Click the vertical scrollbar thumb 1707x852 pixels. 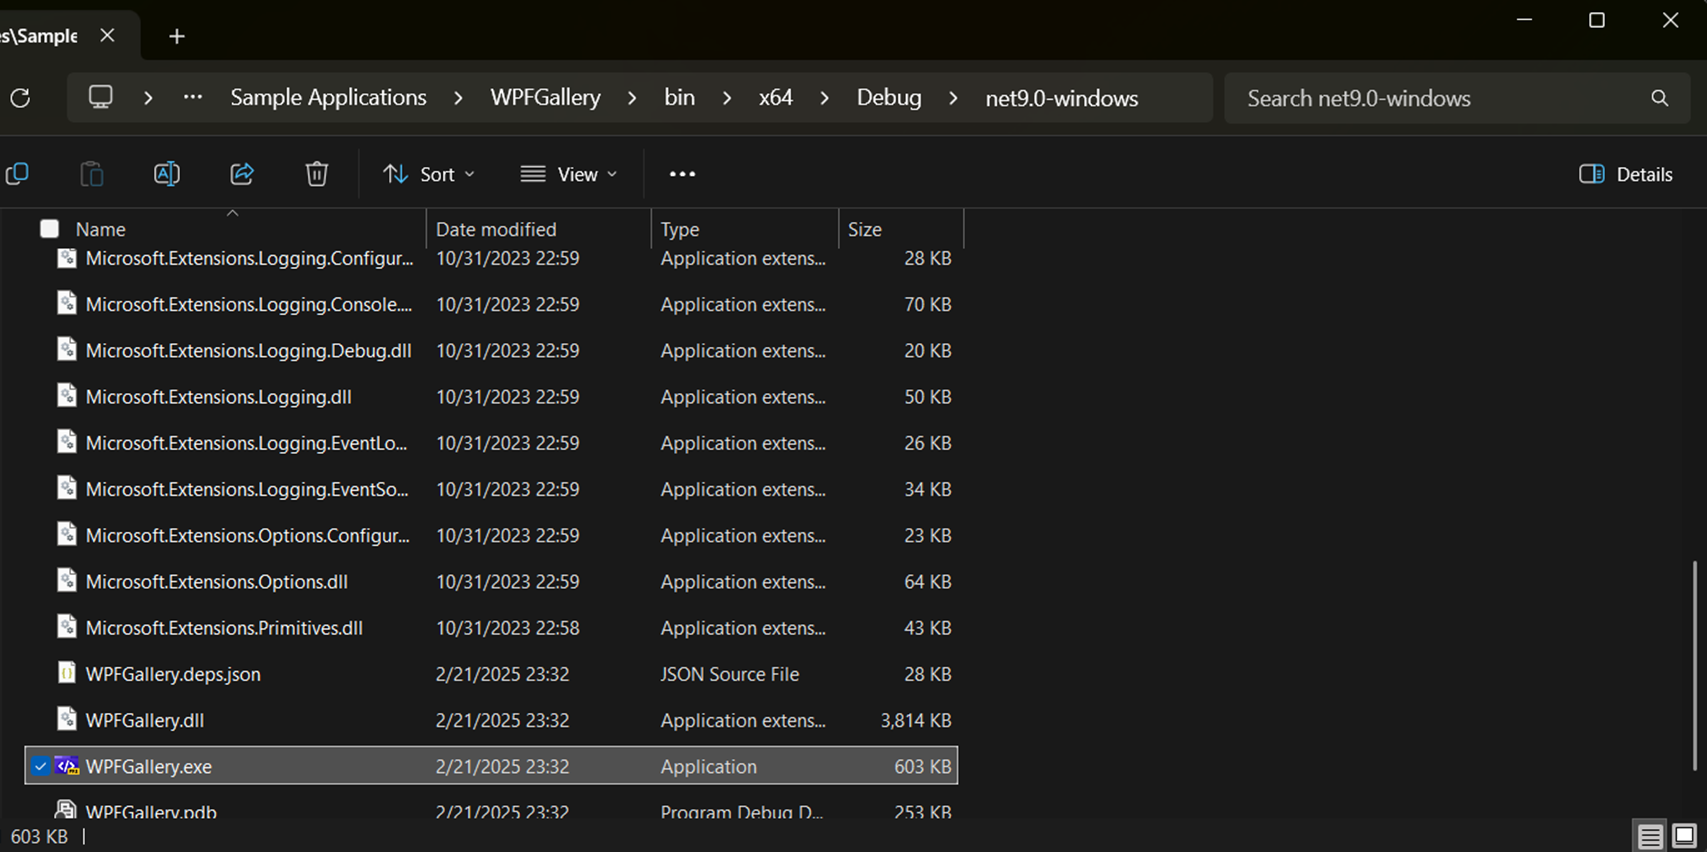(x=1695, y=666)
